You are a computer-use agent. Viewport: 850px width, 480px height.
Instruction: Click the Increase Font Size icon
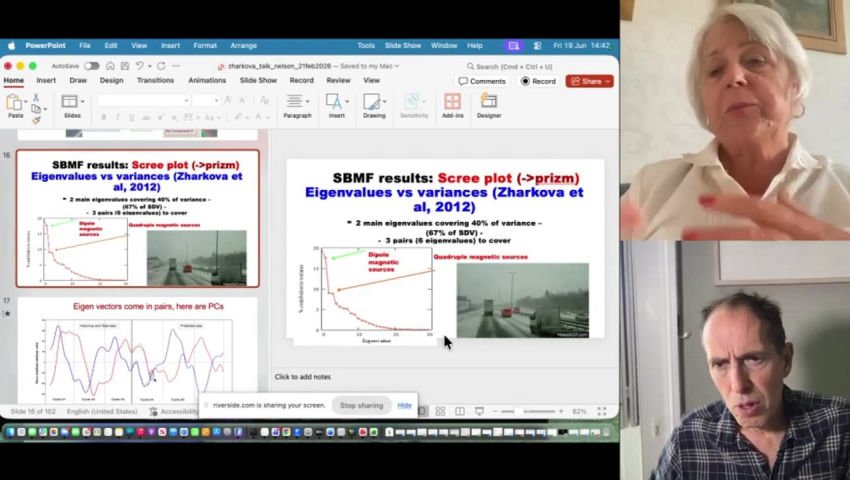pos(228,100)
